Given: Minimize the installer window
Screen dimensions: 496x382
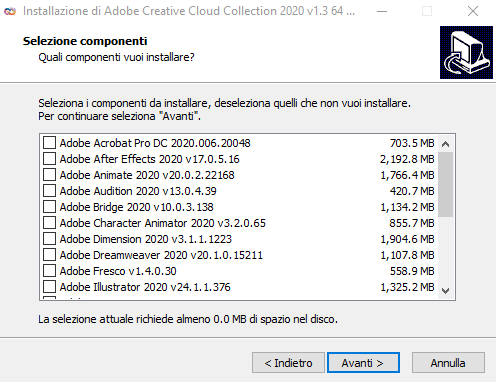Looking at the screenshot, I should coord(382,11).
